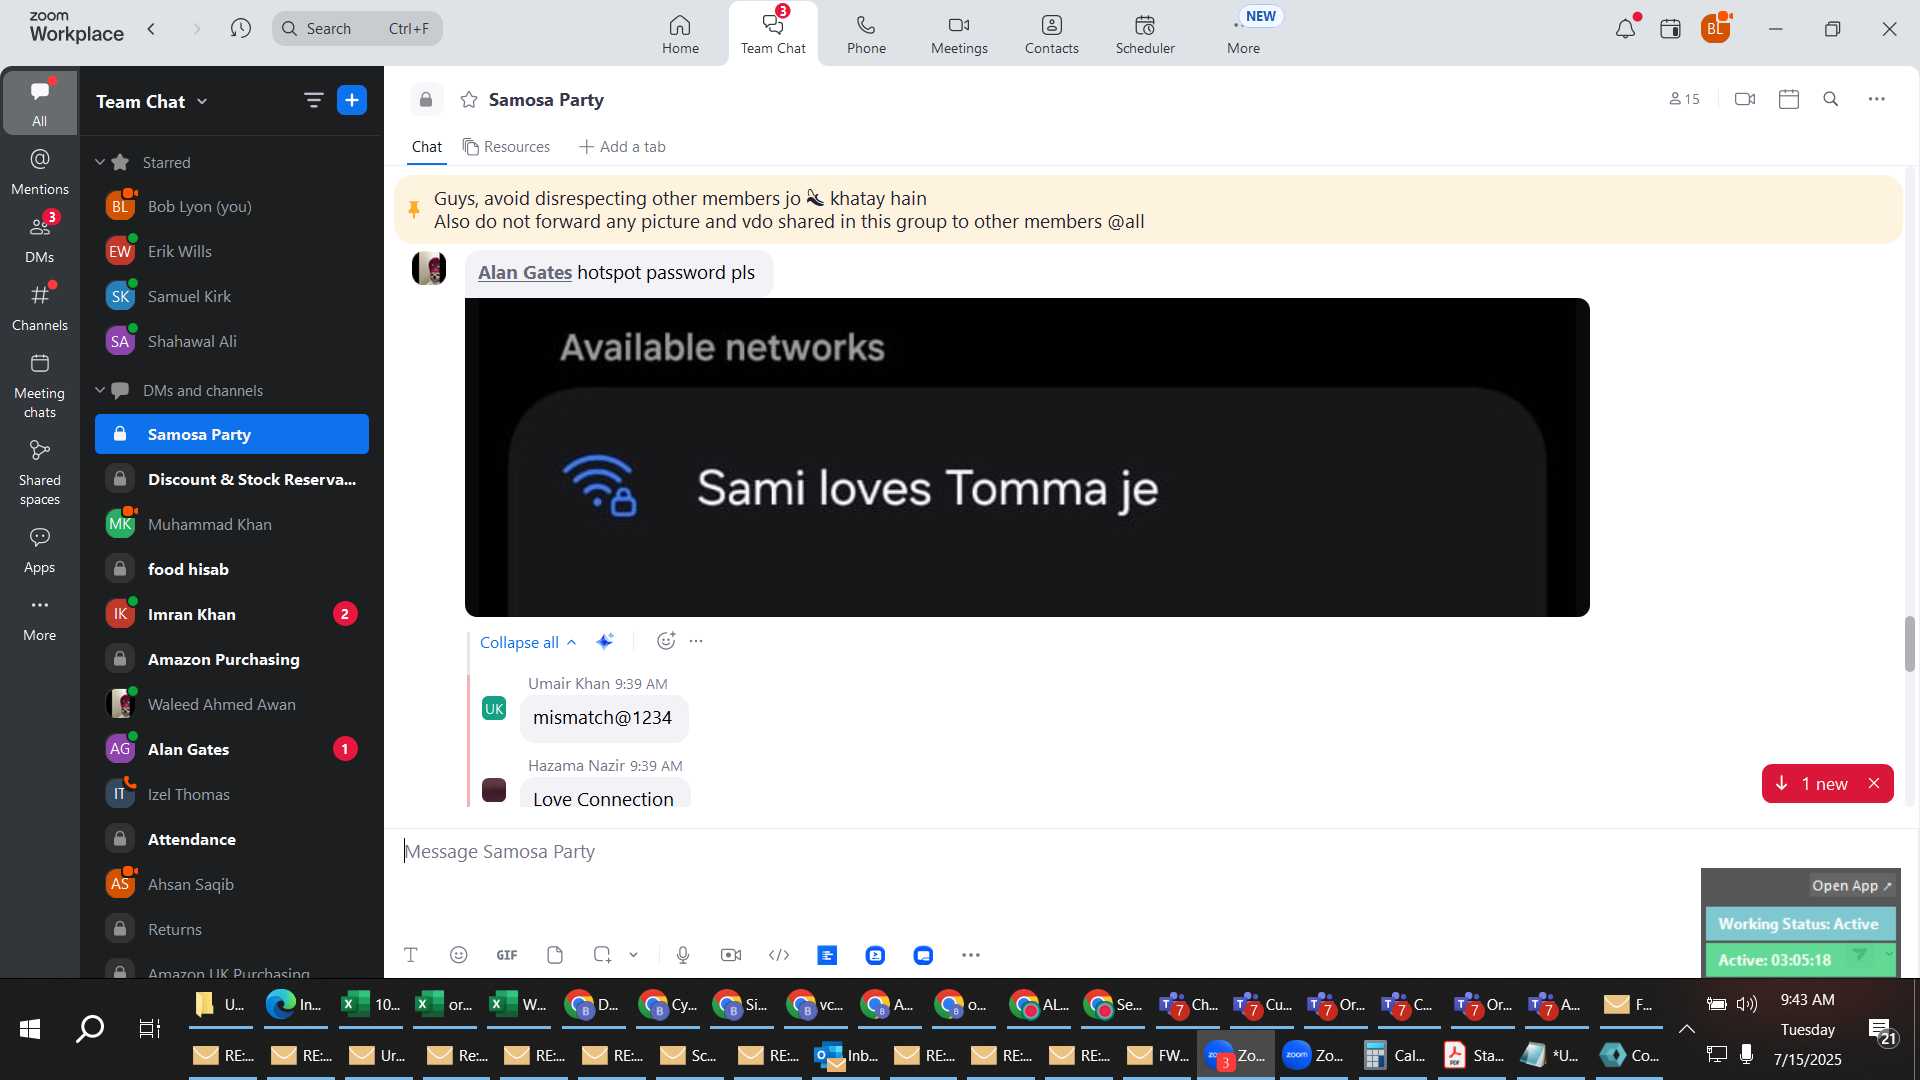
Task: Click the pinned message pin icon
Action: 414,209
